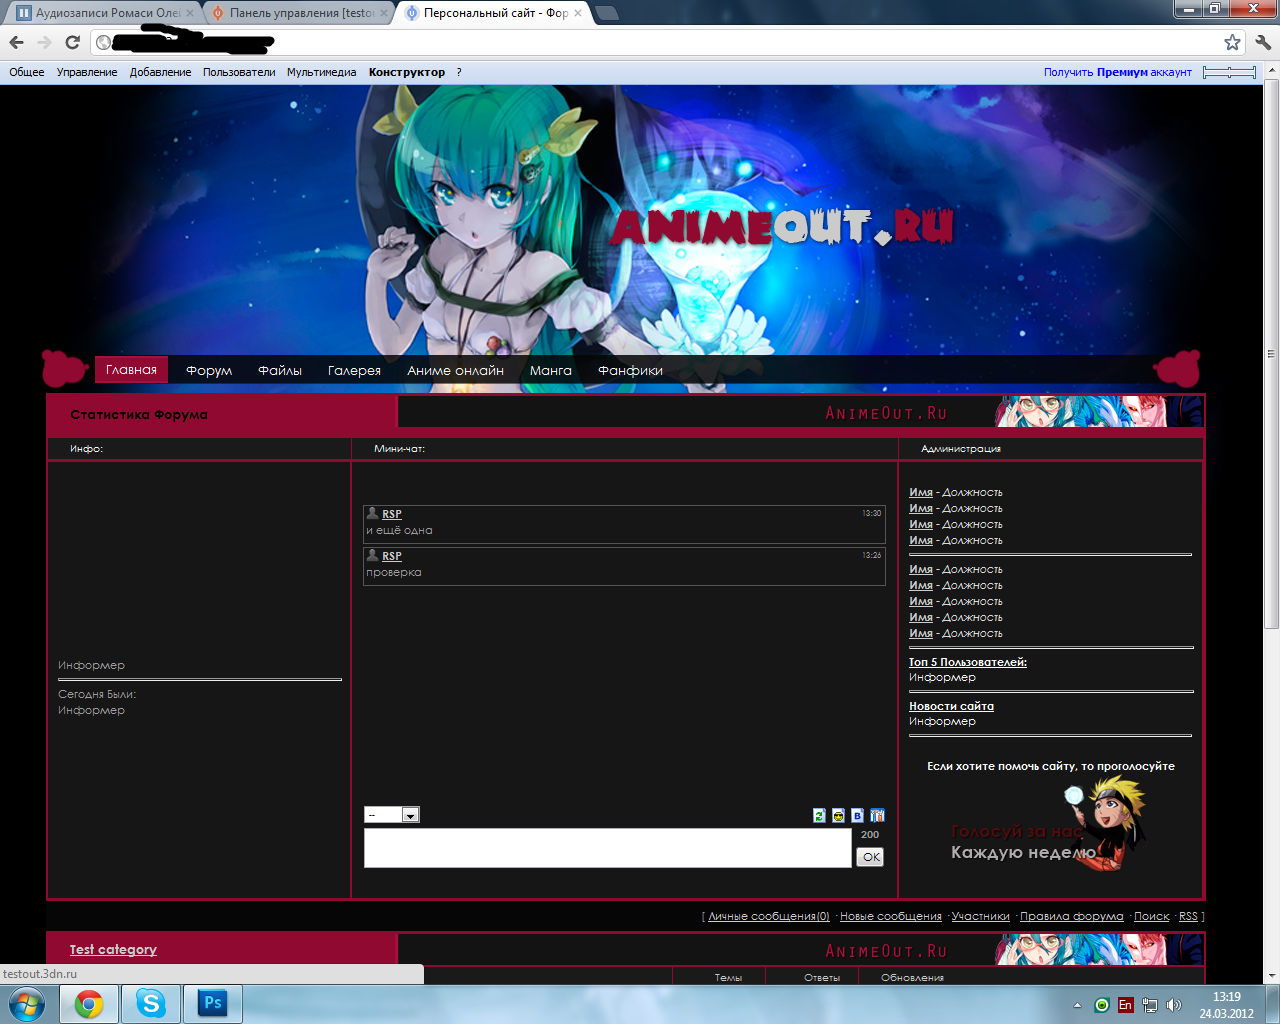Open the Конструктор admin menu
The width and height of the screenshot is (1280, 1024).
coord(407,72)
